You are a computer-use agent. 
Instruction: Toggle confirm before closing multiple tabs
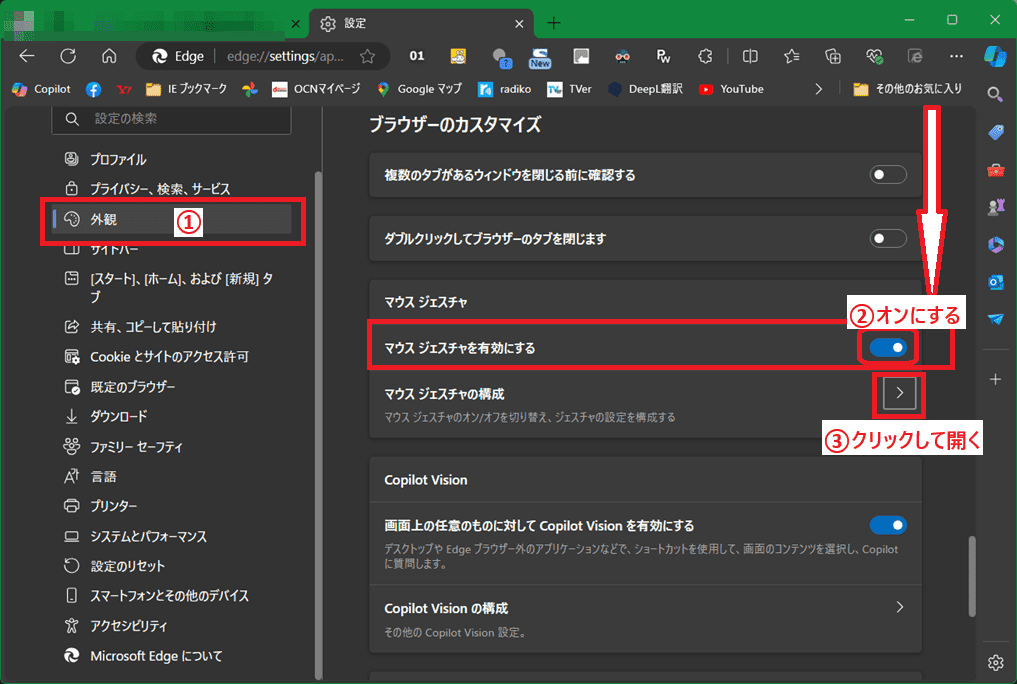[888, 175]
